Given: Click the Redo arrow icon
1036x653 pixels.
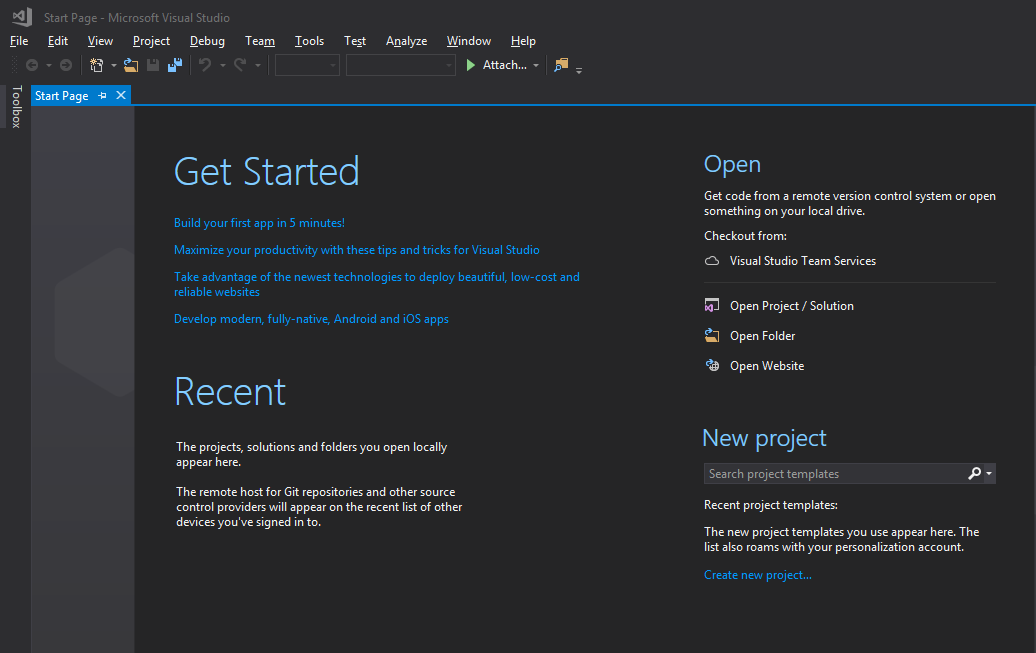Looking at the screenshot, I should [x=240, y=65].
